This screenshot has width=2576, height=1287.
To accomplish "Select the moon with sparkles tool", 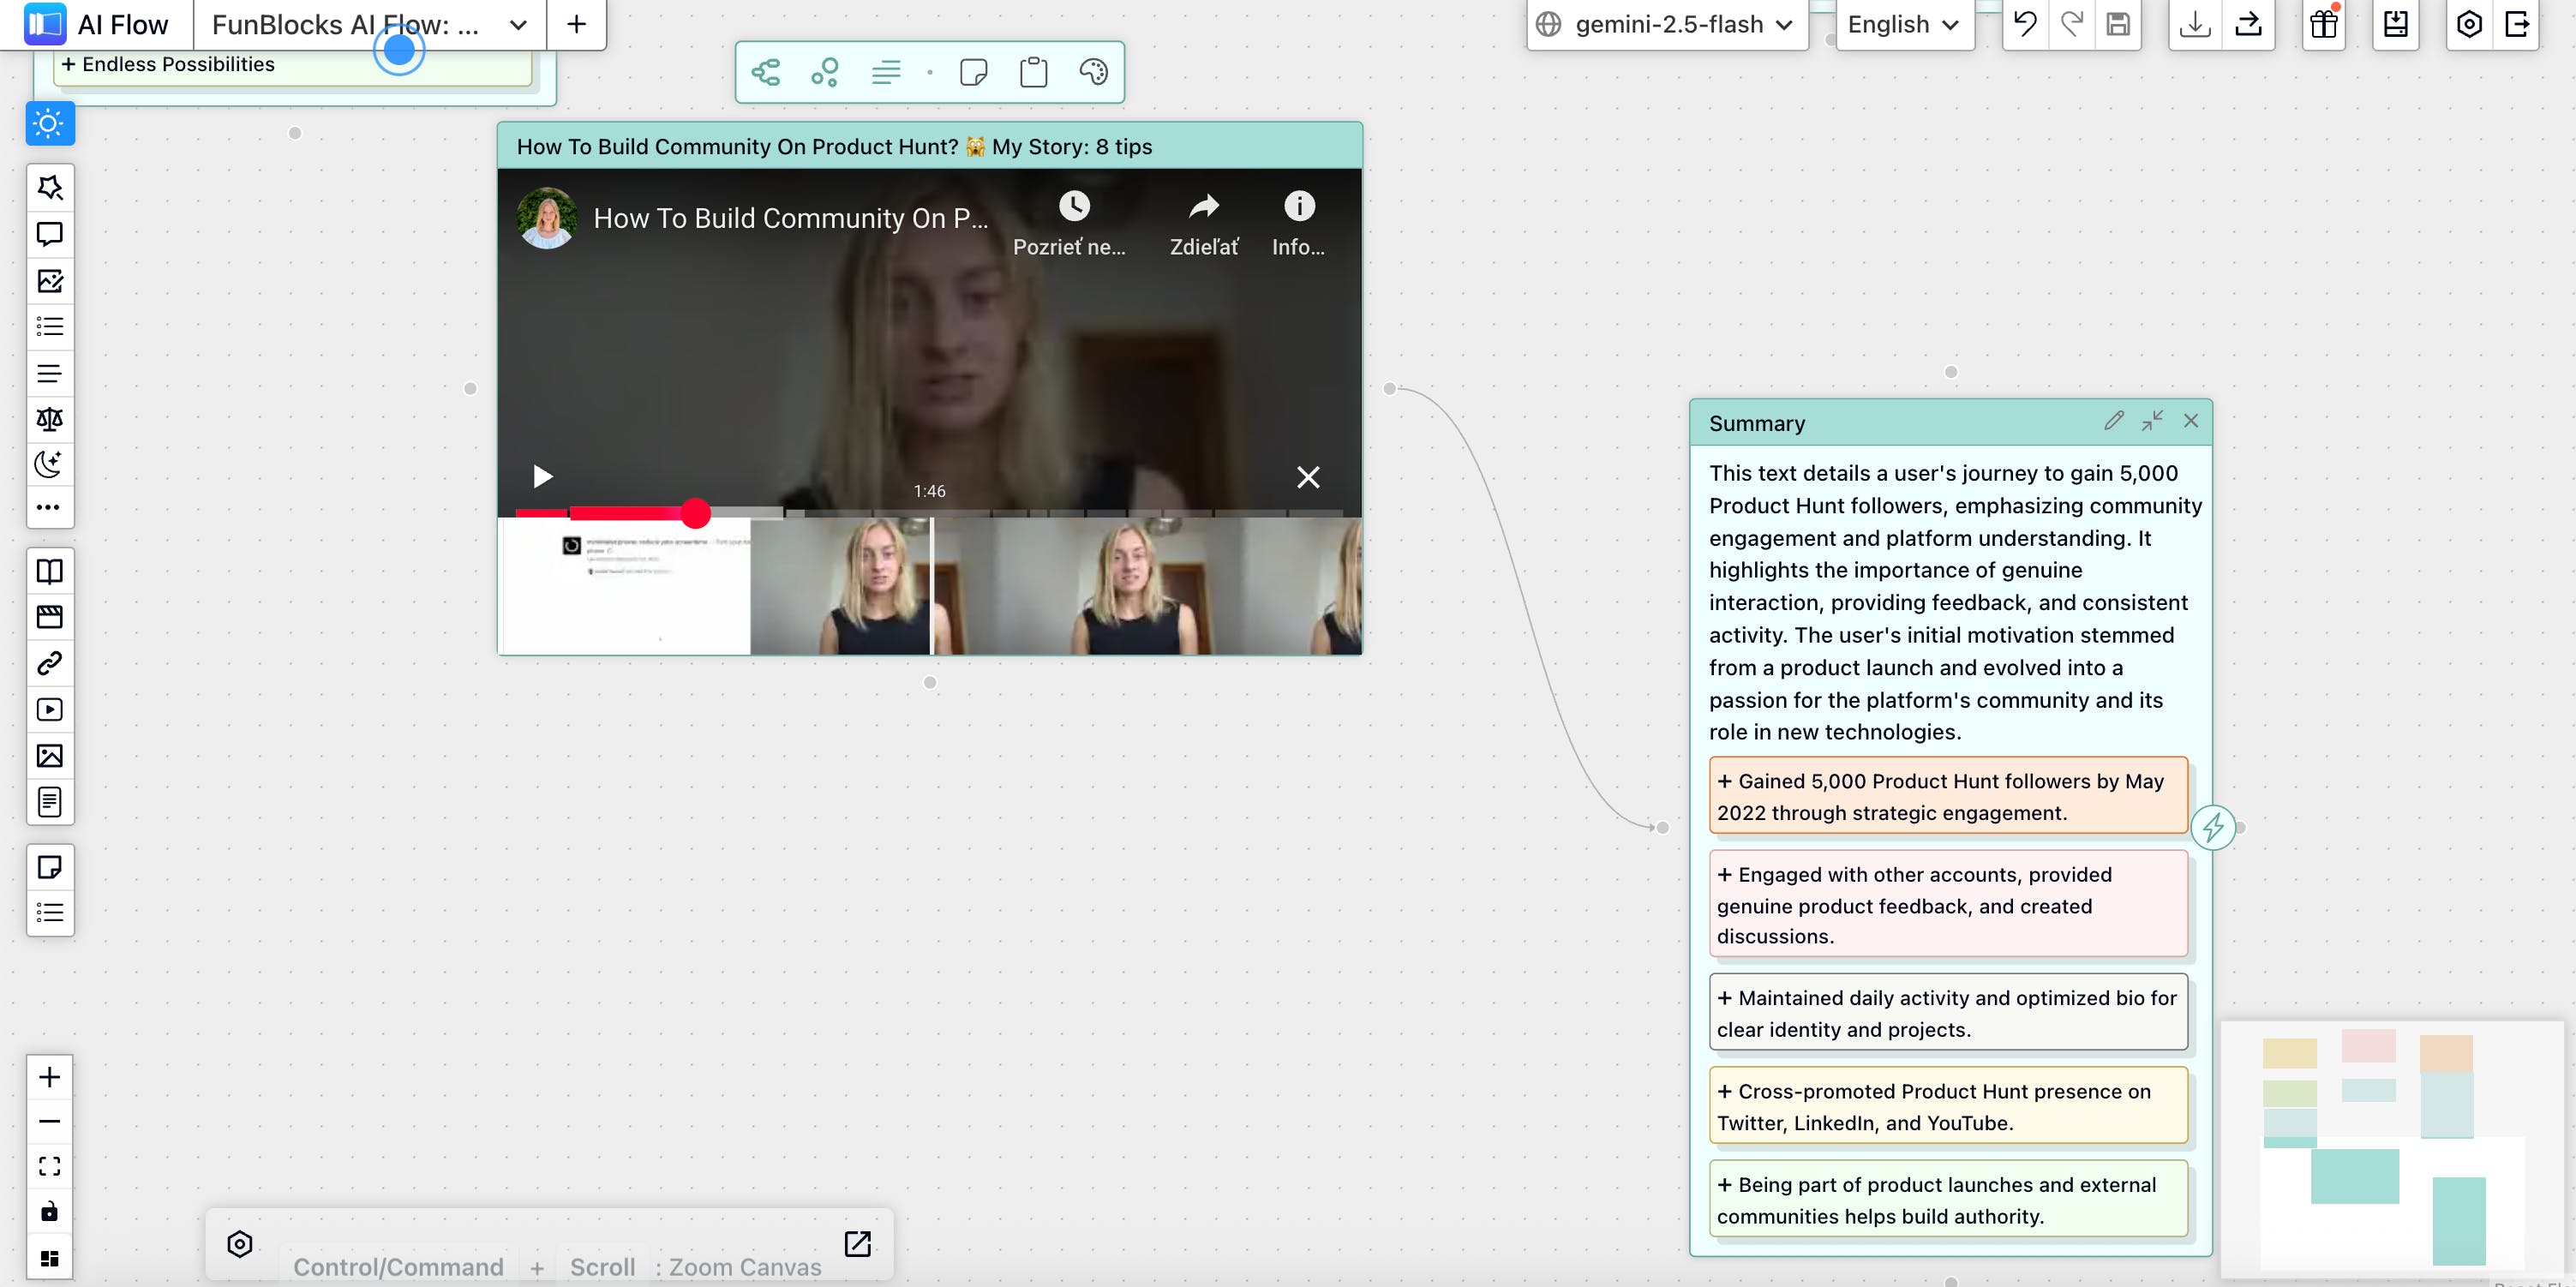I will point(49,464).
